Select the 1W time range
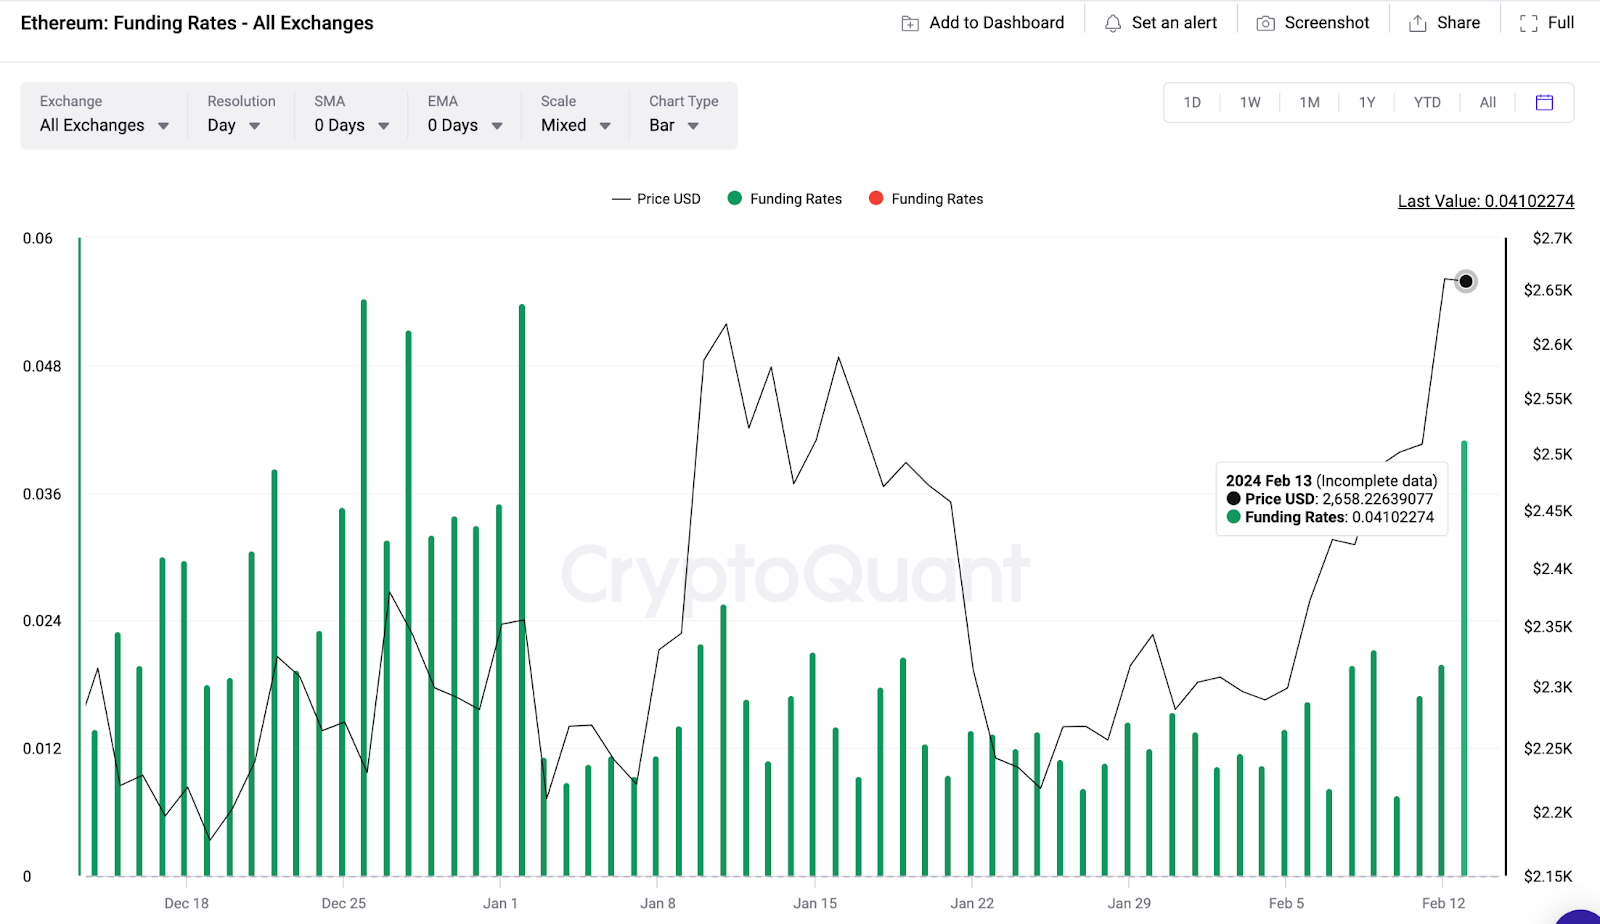1600x924 pixels. pyautogui.click(x=1250, y=102)
